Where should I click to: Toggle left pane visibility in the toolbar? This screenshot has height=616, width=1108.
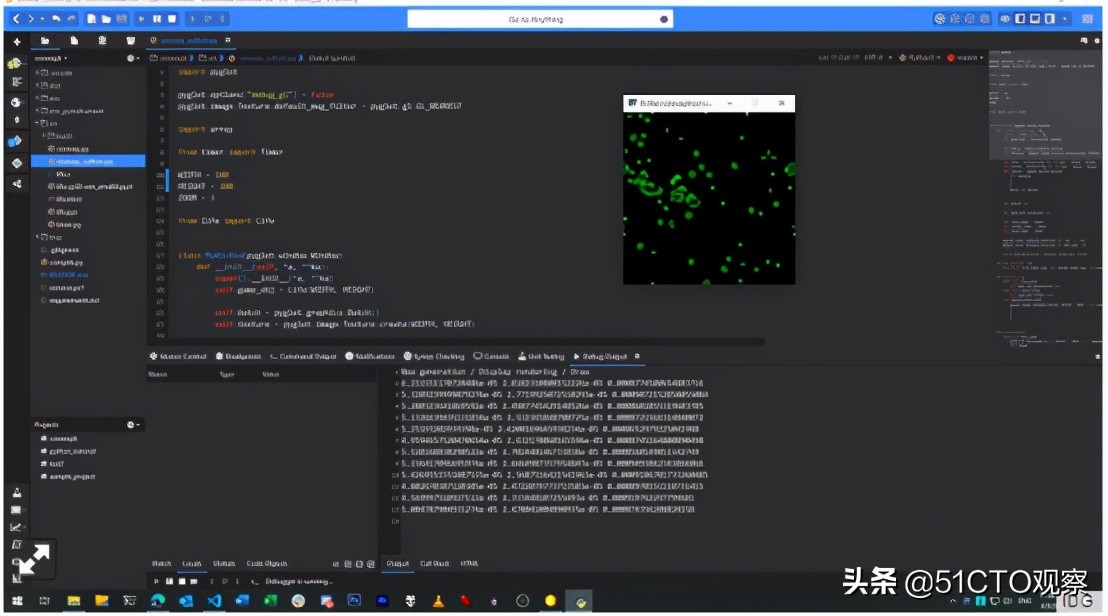pyautogui.click(x=1020, y=19)
